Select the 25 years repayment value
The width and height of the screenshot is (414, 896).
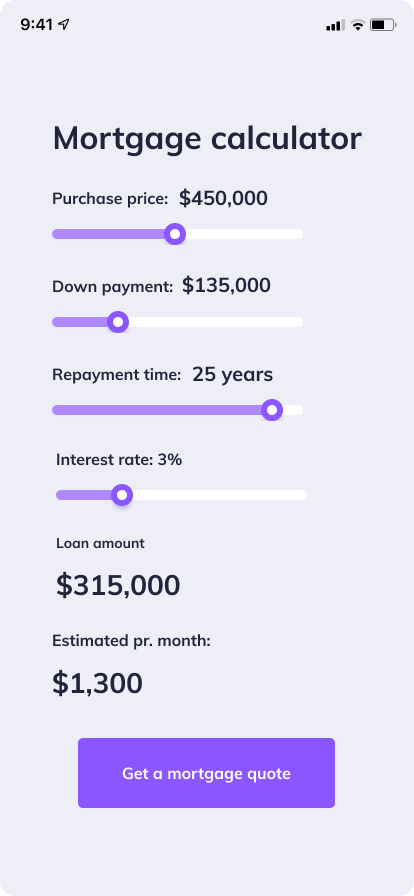click(233, 375)
